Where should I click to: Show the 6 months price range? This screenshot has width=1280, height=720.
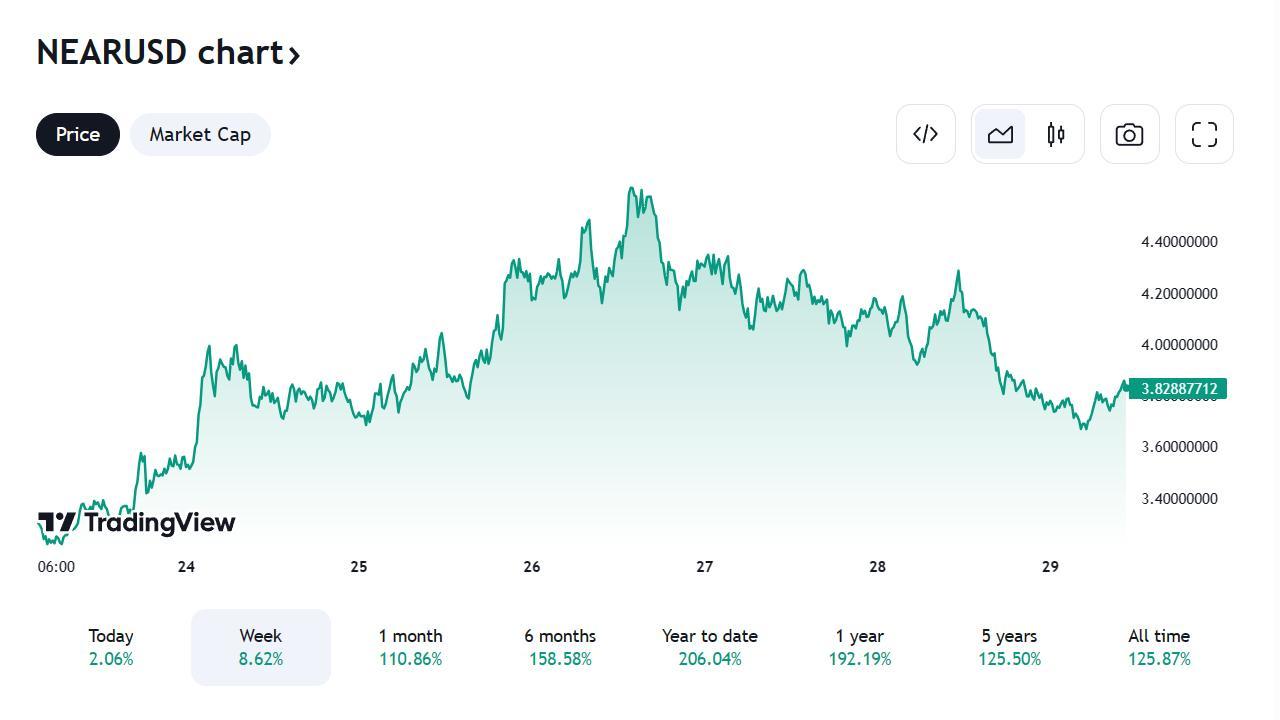[x=560, y=647]
